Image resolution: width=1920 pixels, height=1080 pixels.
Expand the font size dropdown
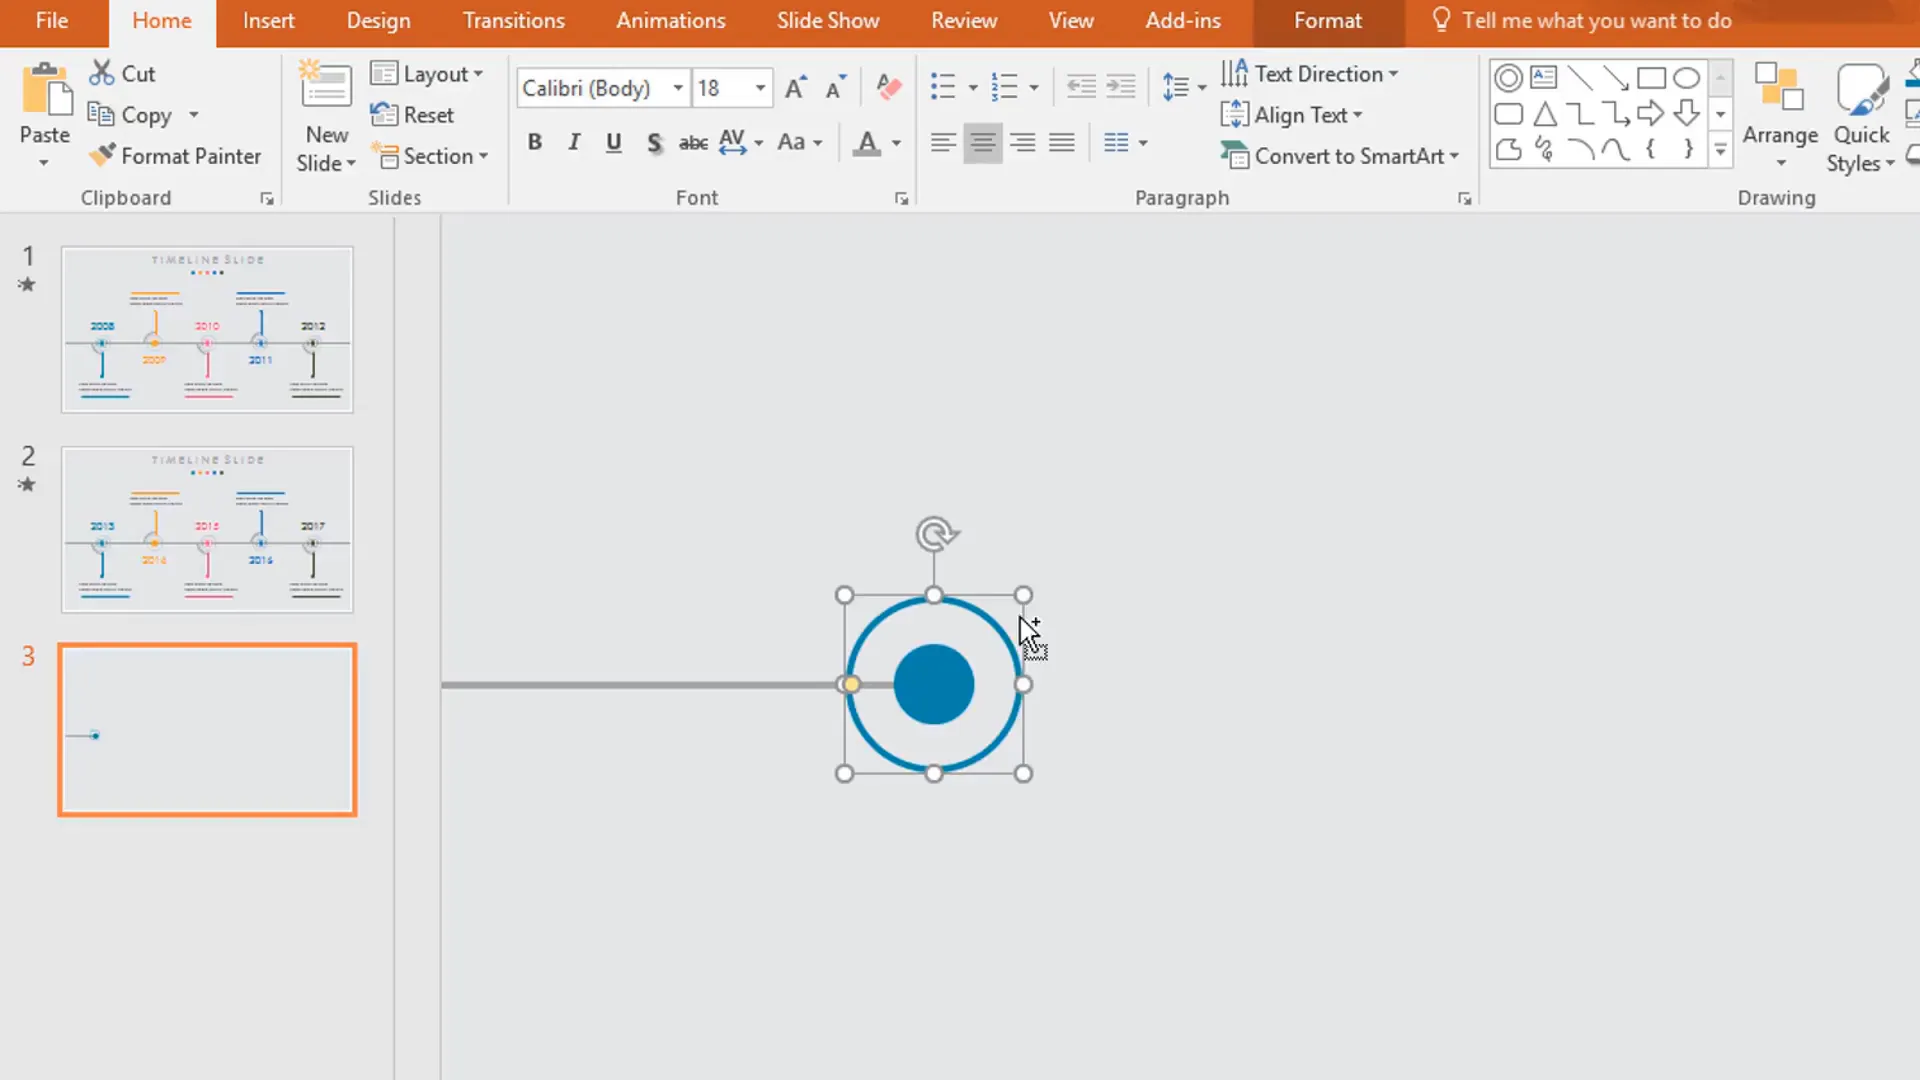[760, 88]
